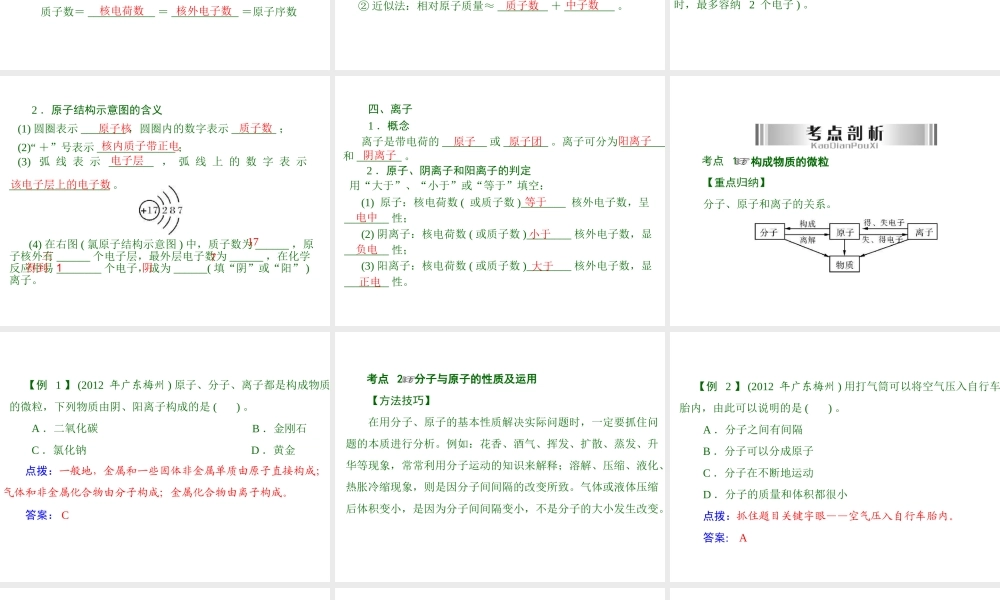
Task: Choose option D．黄金
Action: 273,450
